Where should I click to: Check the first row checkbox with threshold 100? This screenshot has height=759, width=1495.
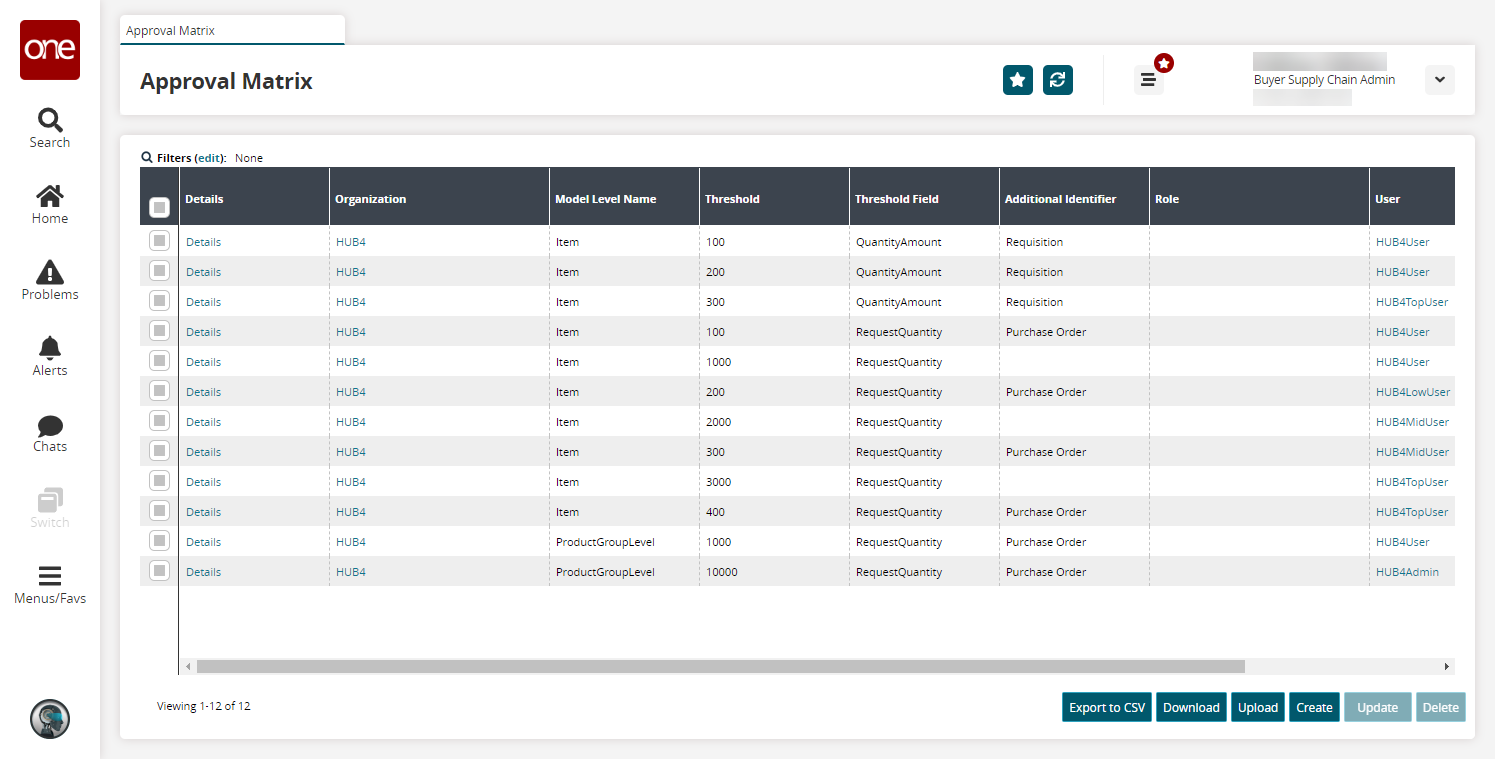coord(159,241)
